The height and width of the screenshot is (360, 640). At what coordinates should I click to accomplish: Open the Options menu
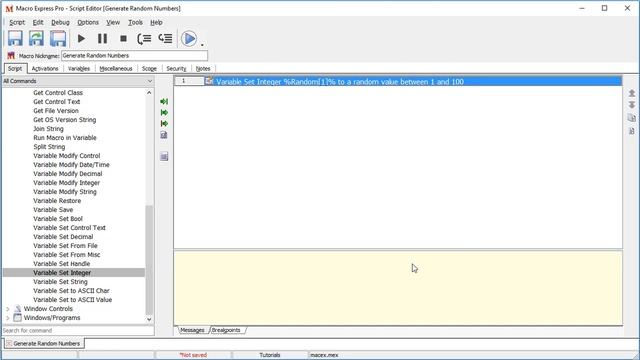(x=88, y=22)
